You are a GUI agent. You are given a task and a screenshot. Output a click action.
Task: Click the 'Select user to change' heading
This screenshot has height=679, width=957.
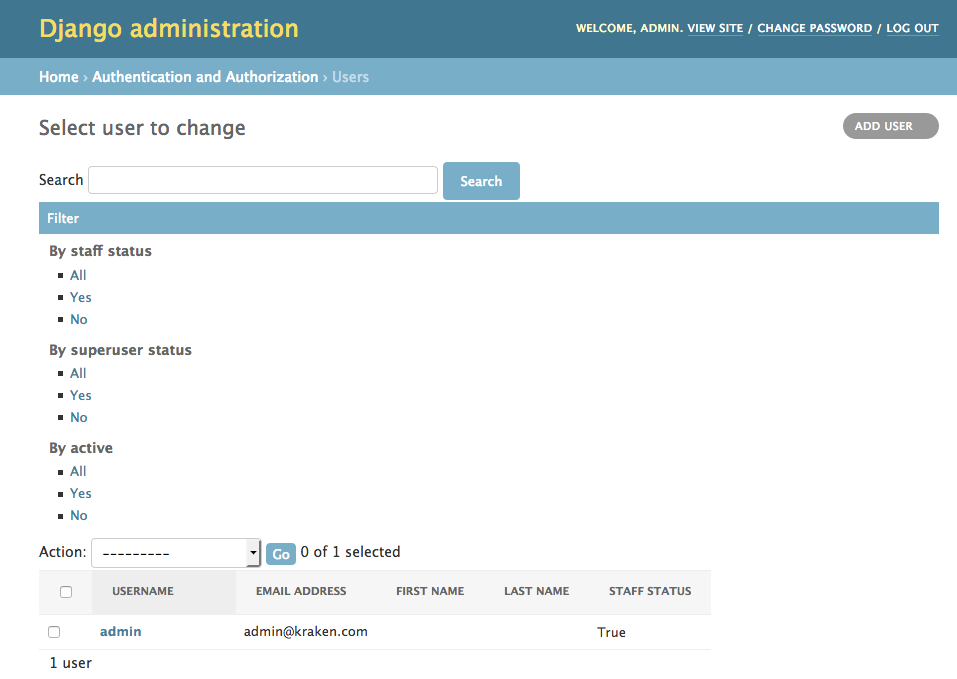[x=142, y=128]
